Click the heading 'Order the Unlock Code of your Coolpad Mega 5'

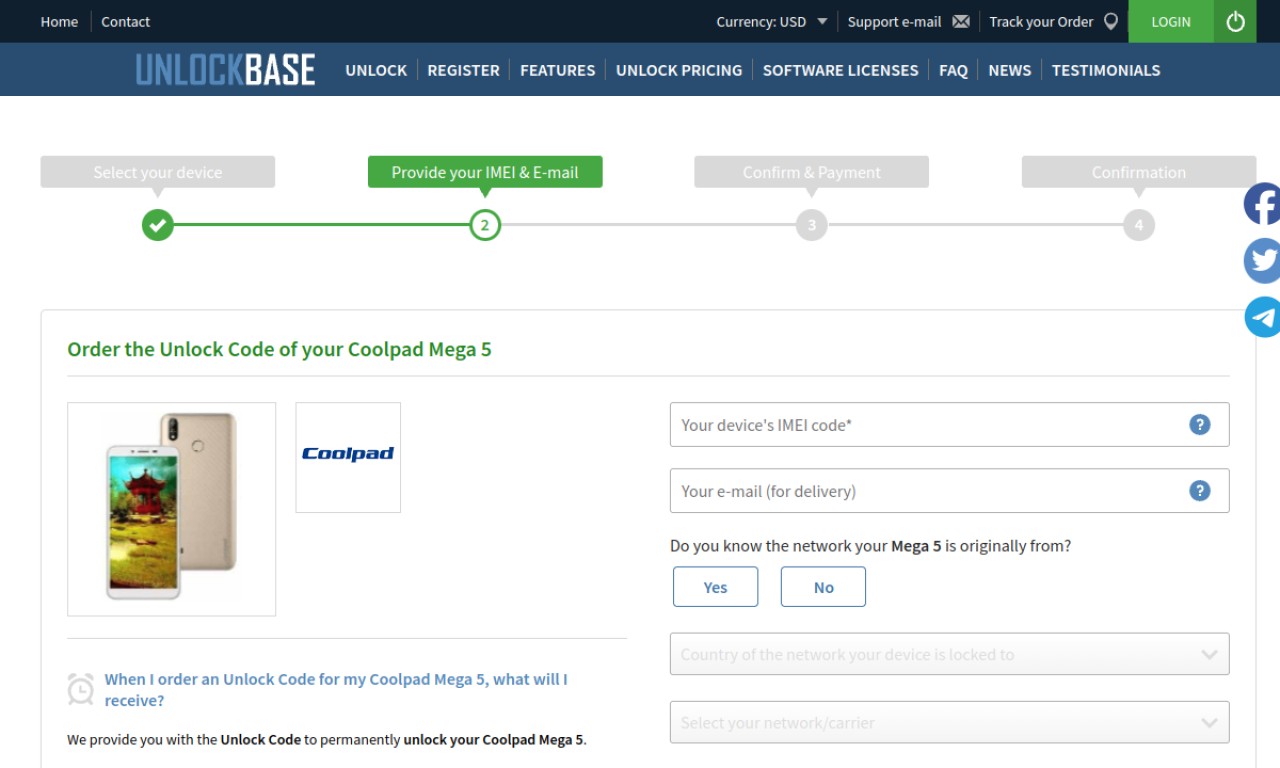[x=279, y=349]
